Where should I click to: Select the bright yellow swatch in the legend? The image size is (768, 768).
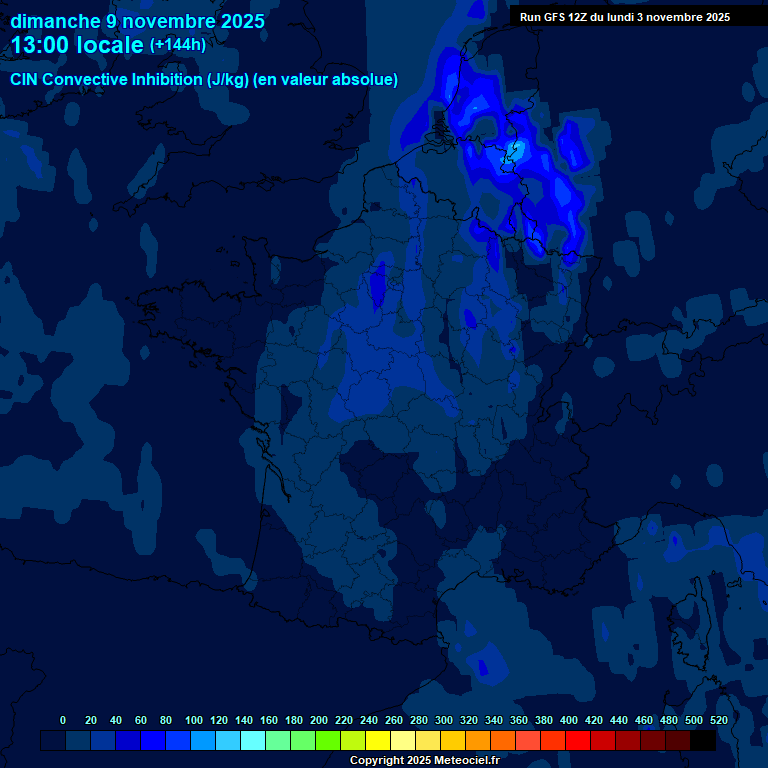[377, 740]
